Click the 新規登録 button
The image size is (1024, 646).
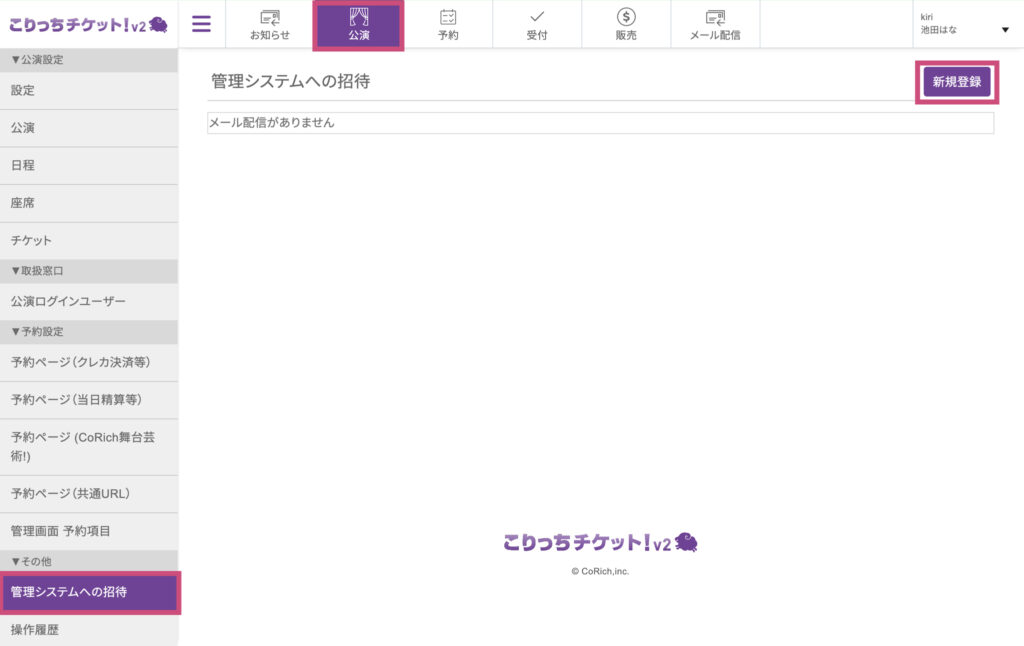point(957,82)
